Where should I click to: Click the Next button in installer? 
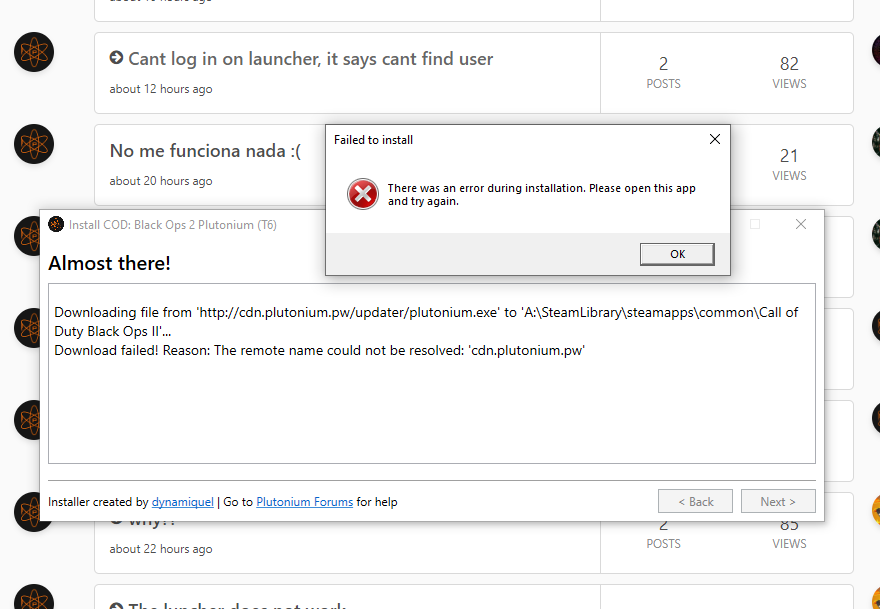[x=778, y=501]
